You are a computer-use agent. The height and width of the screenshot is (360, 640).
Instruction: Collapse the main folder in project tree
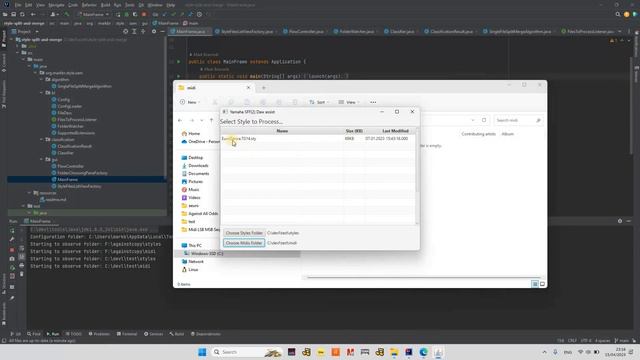[x=24, y=60]
